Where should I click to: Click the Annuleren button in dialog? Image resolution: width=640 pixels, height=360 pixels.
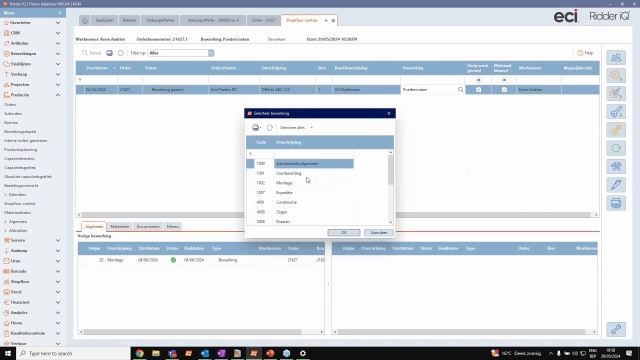click(x=379, y=233)
